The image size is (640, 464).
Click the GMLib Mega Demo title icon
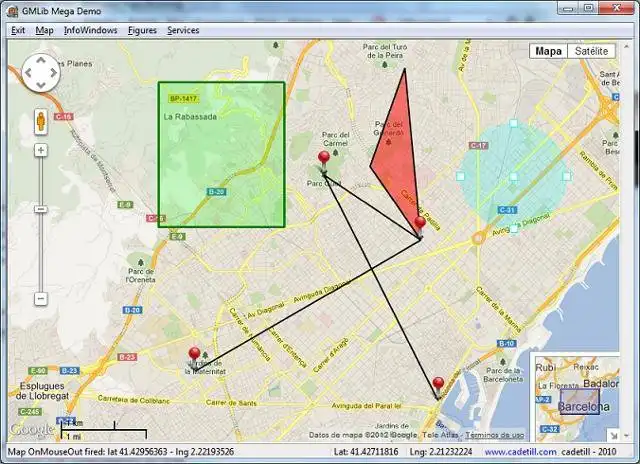(13, 11)
